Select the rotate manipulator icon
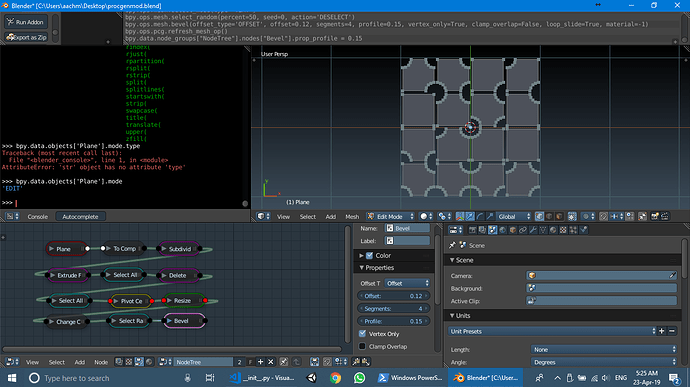 [480, 216]
